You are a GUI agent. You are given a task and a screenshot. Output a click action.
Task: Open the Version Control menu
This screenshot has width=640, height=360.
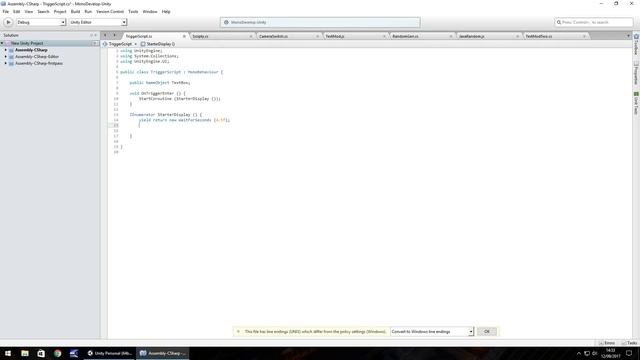pyautogui.click(x=110, y=12)
